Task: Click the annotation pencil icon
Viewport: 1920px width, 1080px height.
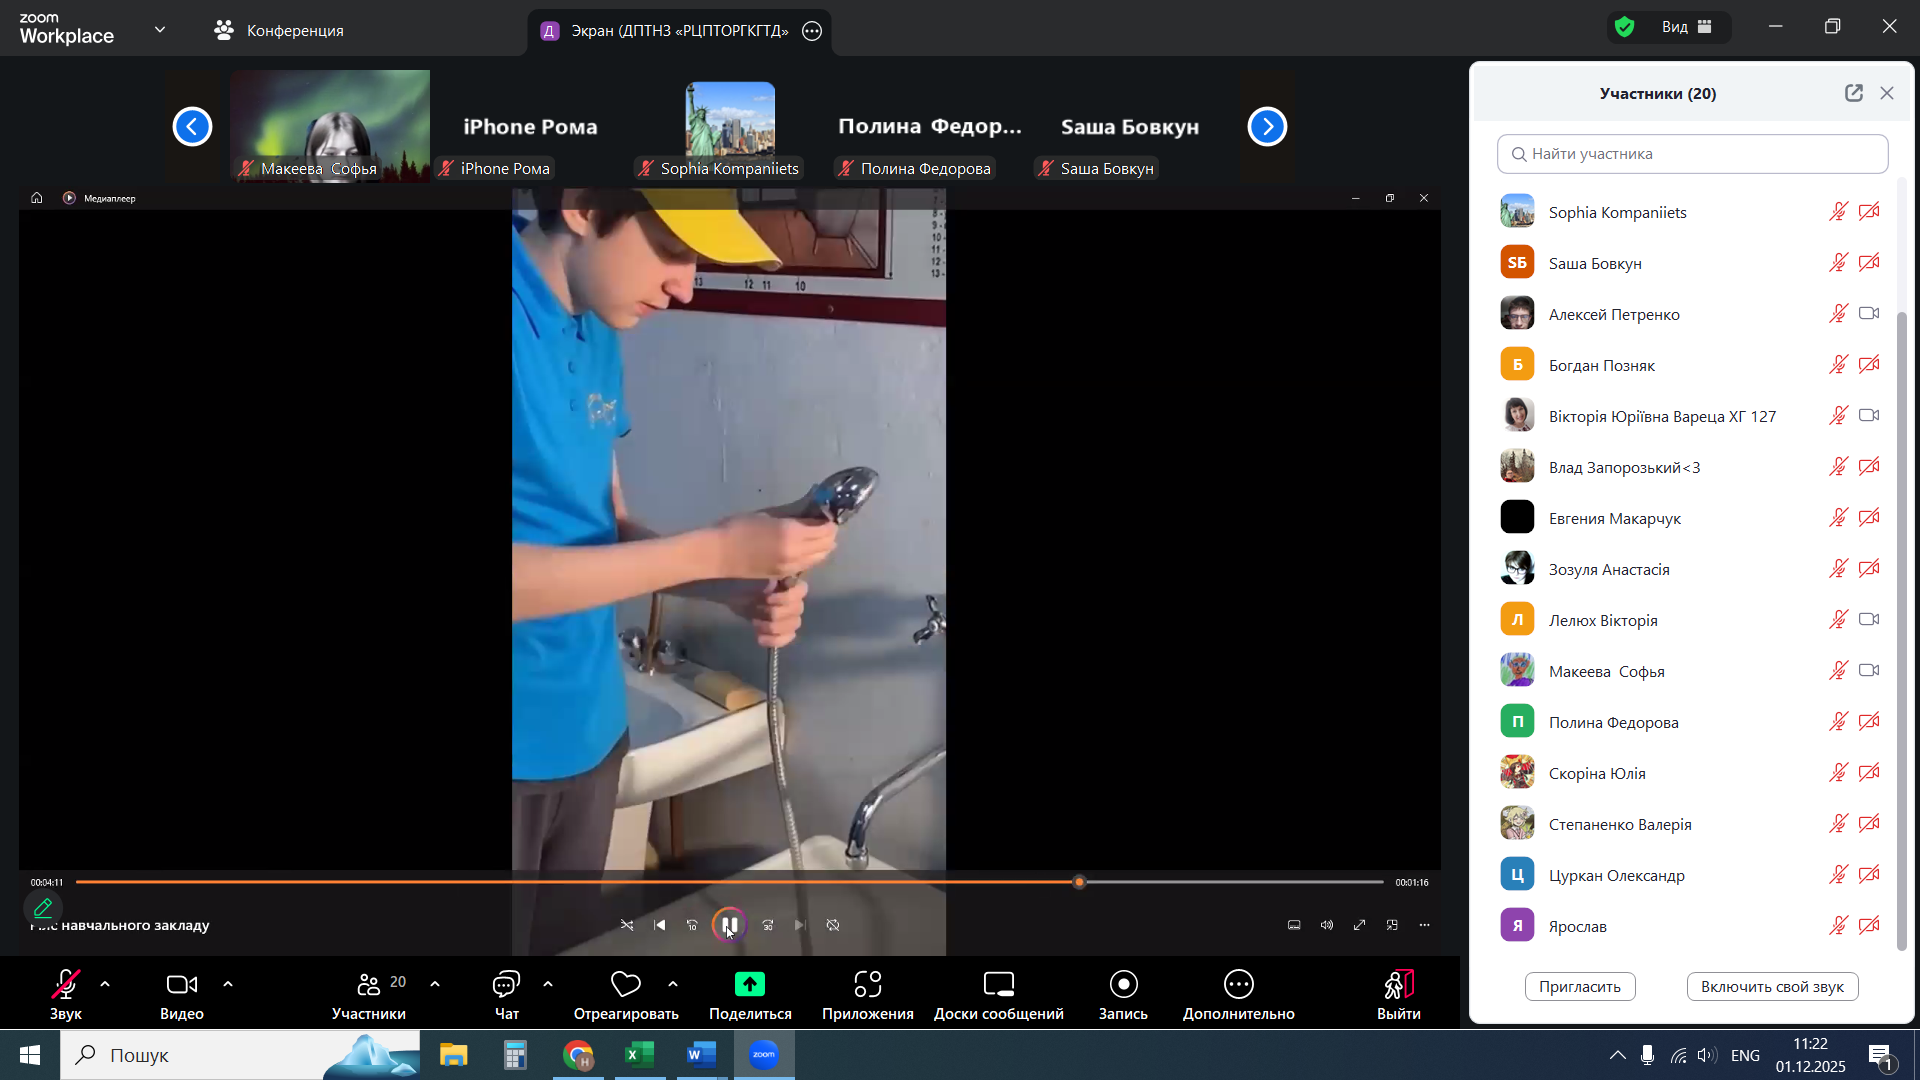Action: (x=43, y=908)
